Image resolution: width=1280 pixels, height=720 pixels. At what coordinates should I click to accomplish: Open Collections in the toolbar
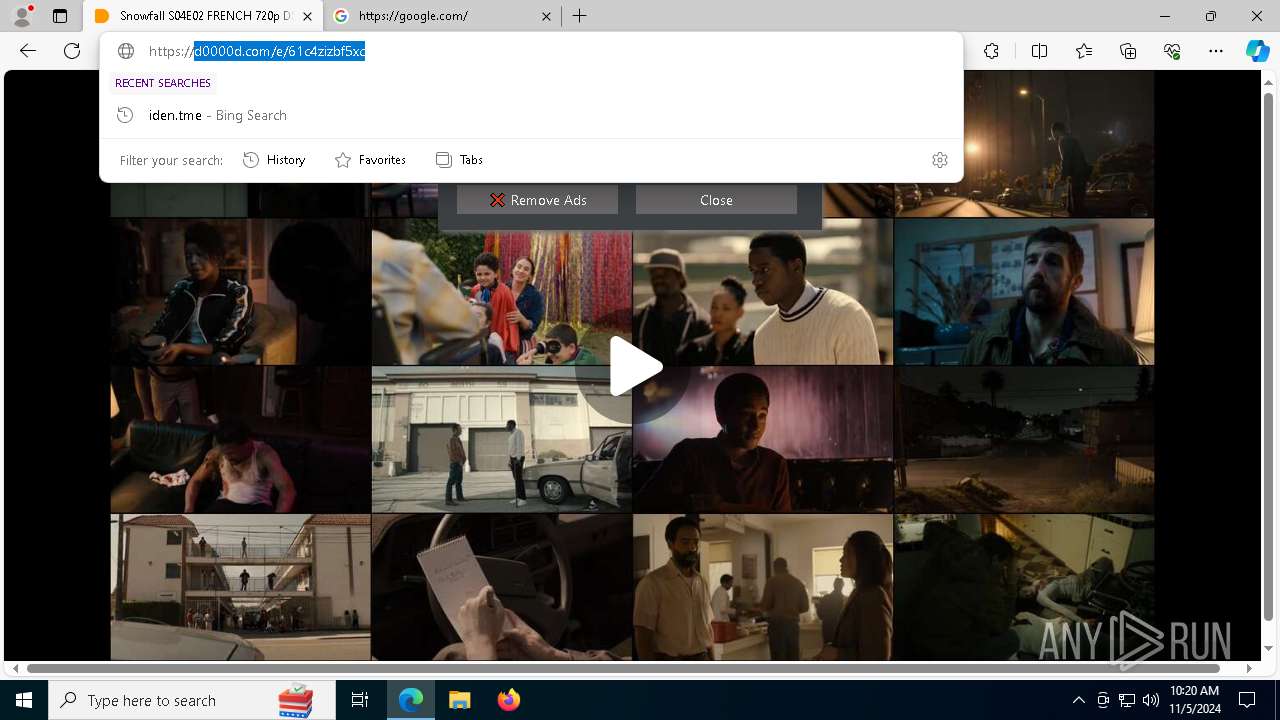(x=1128, y=51)
